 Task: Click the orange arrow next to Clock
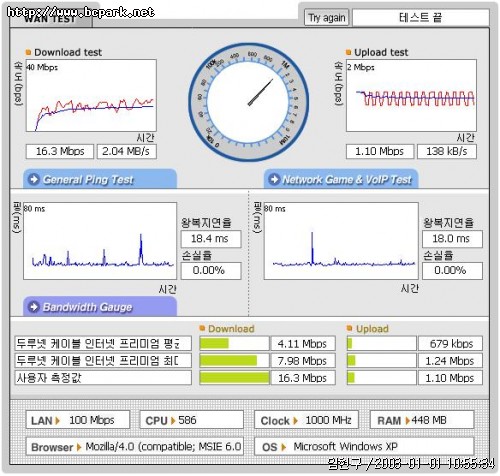295,421
